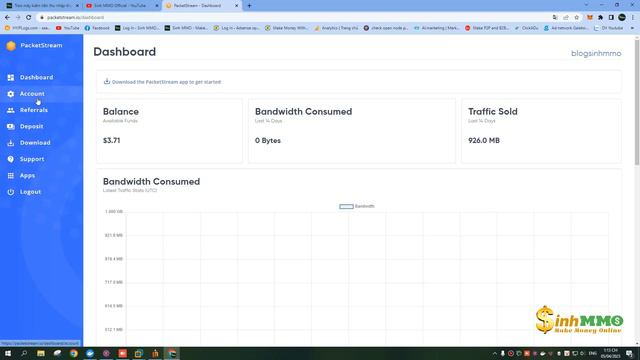Click the Support question mark icon
This screenshot has width=640, height=360.
click(x=11, y=159)
